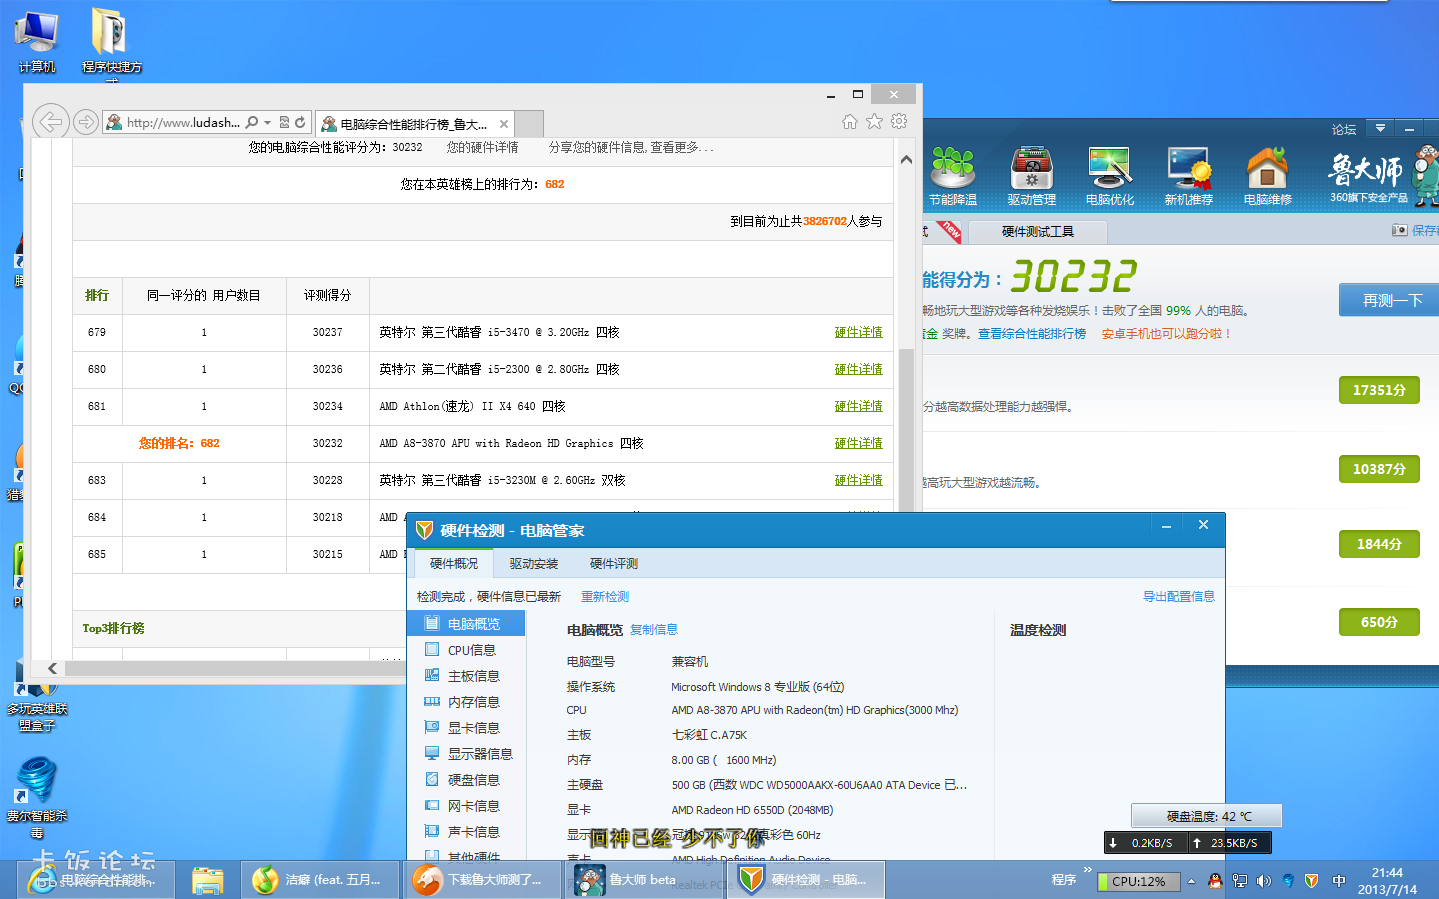
Task: Click the 10387分 score button
Action: tap(1379, 469)
